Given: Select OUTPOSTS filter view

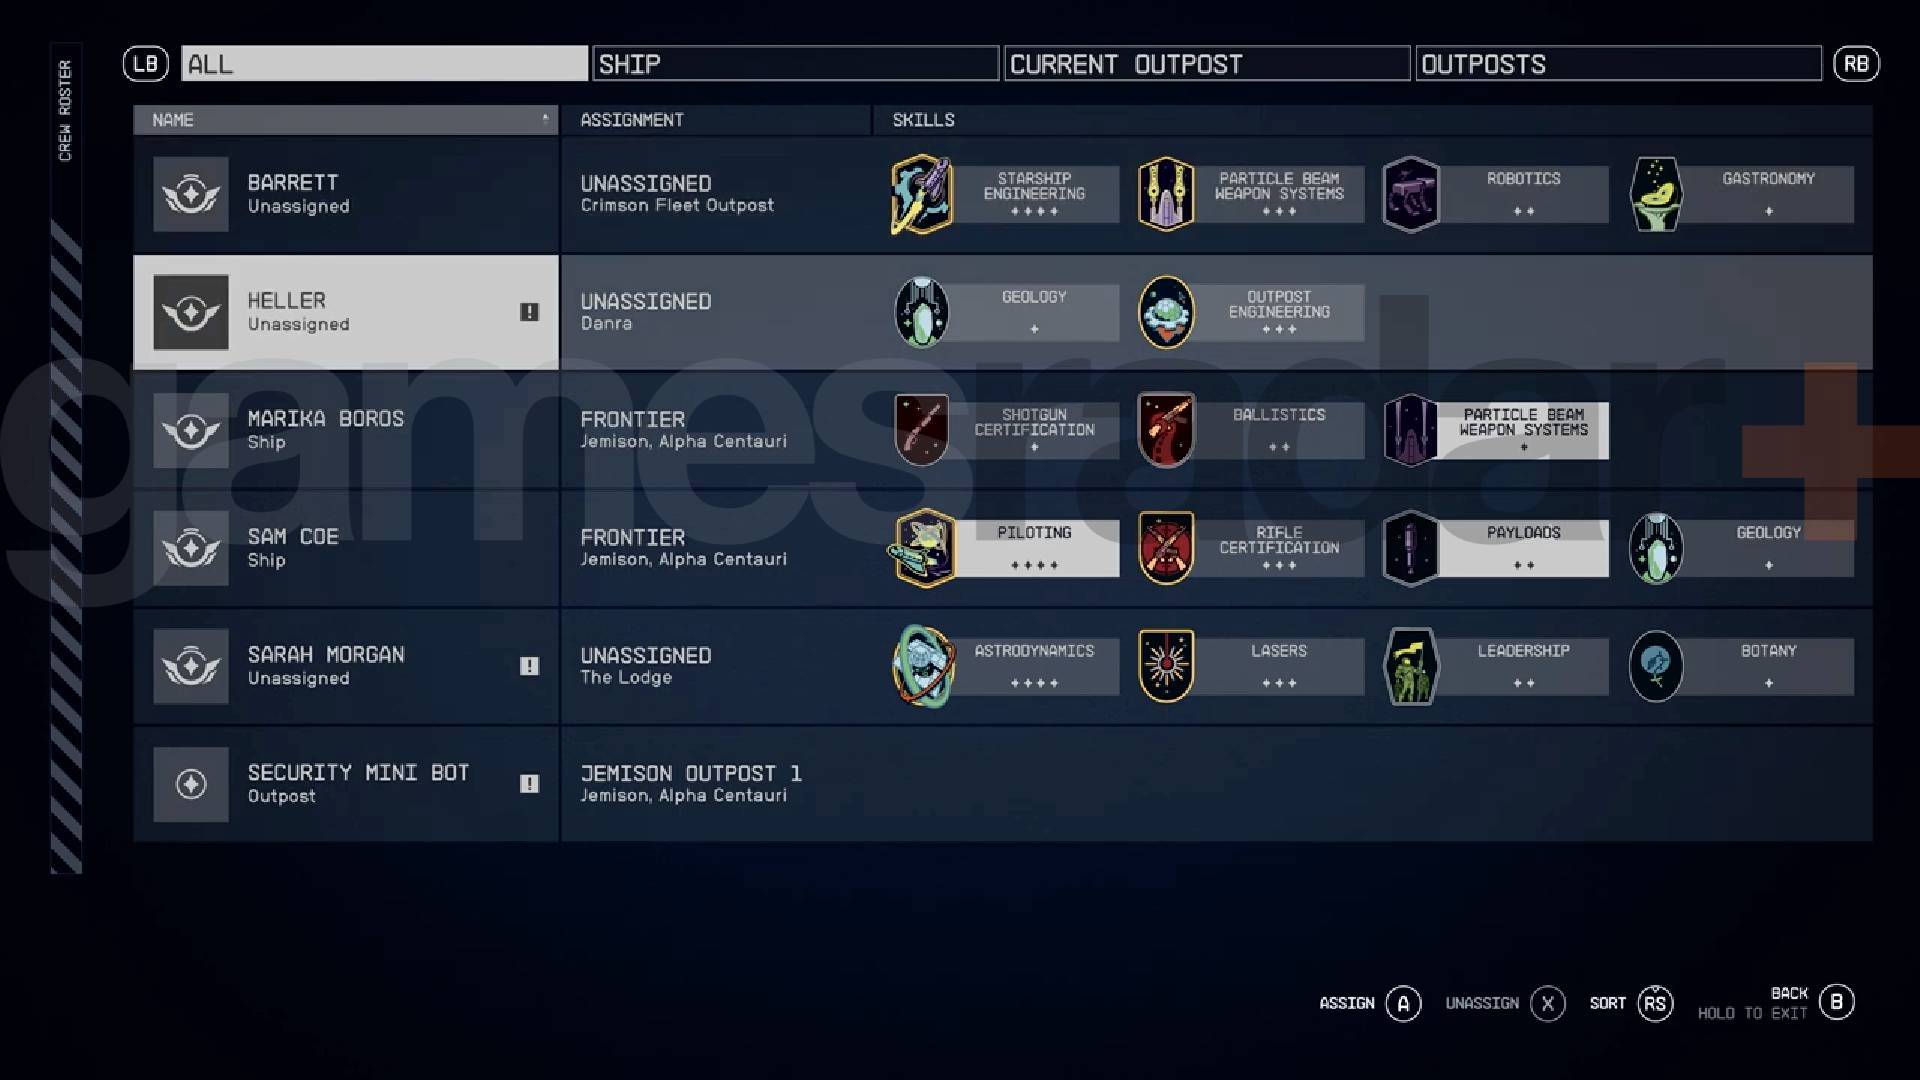Looking at the screenshot, I should (1617, 62).
